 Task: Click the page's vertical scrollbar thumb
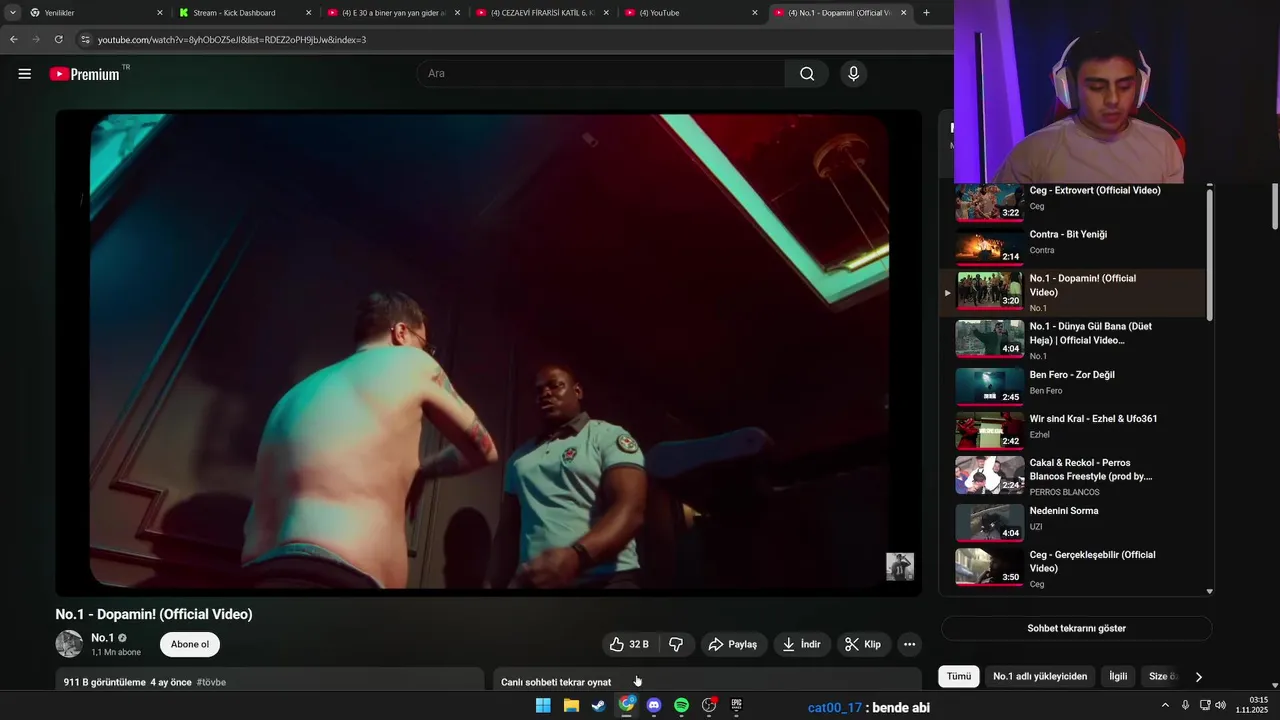[1274, 206]
